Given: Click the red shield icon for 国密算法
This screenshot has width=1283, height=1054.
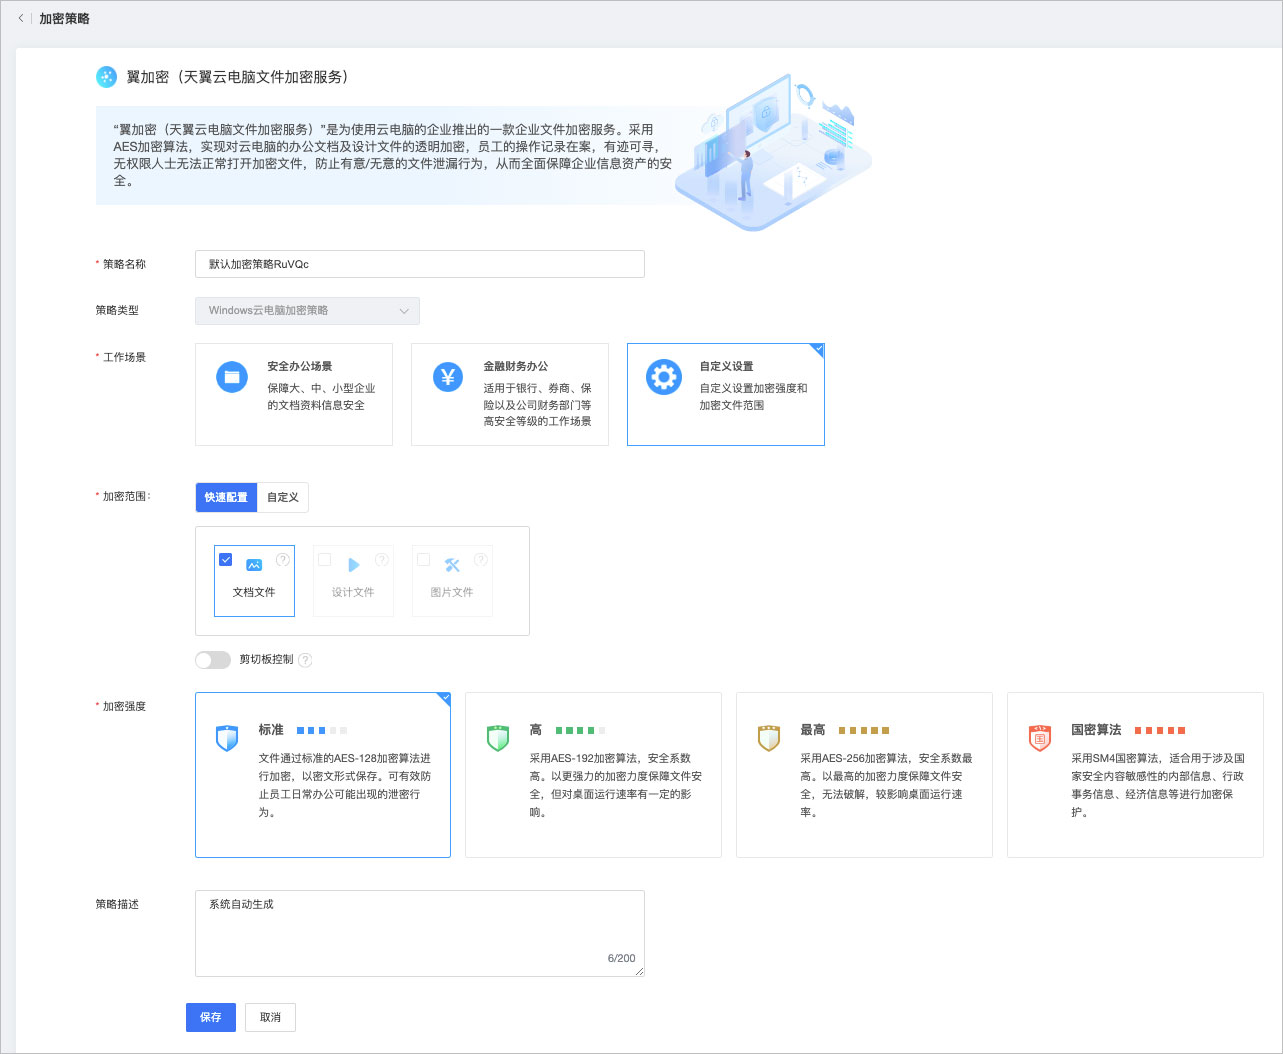Looking at the screenshot, I should [1040, 739].
